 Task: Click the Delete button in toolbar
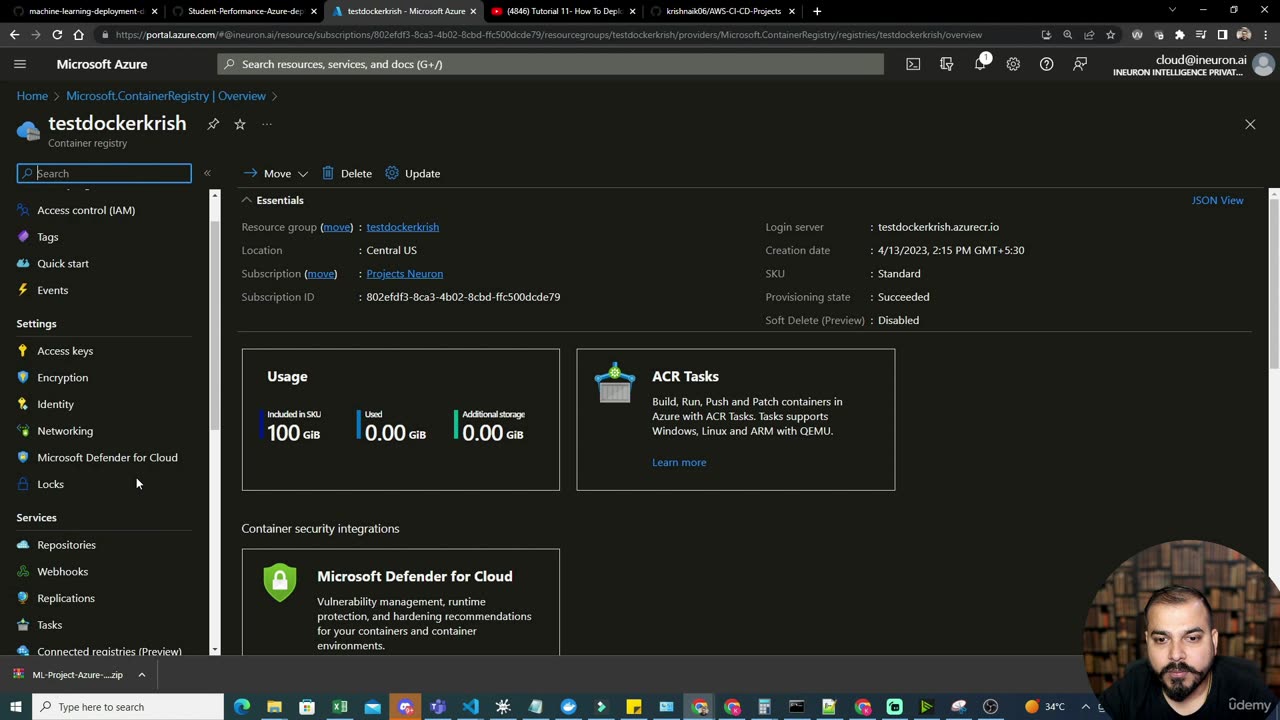pos(347,173)
